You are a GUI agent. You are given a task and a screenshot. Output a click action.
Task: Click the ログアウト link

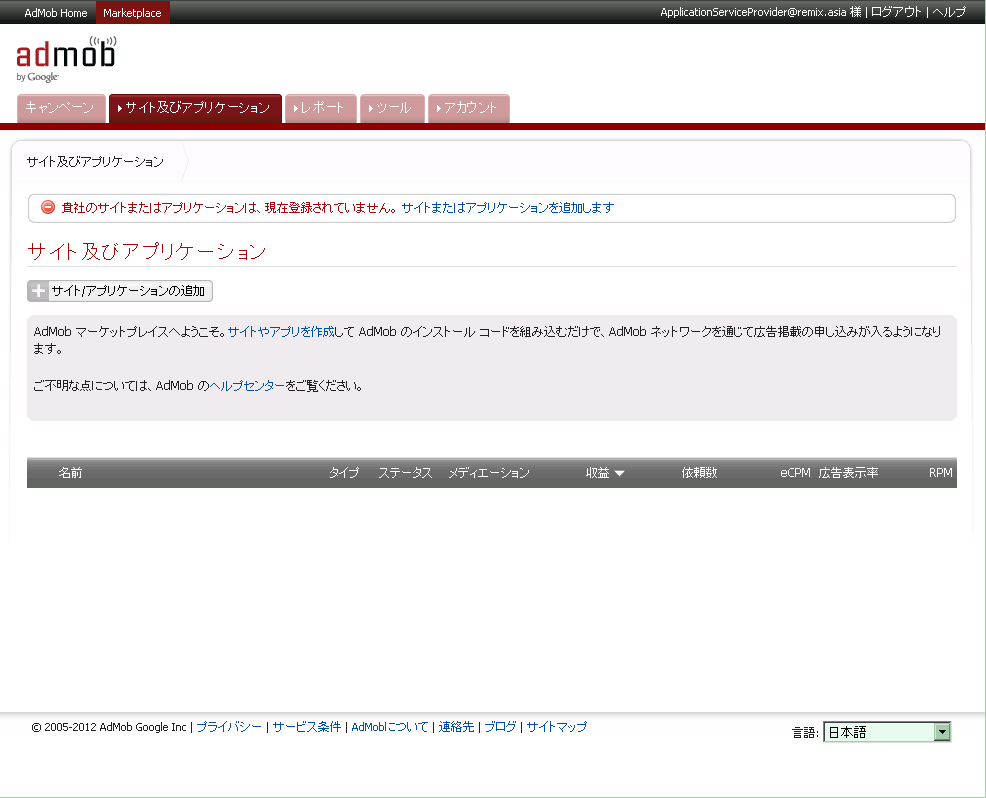tap(896, 12)
